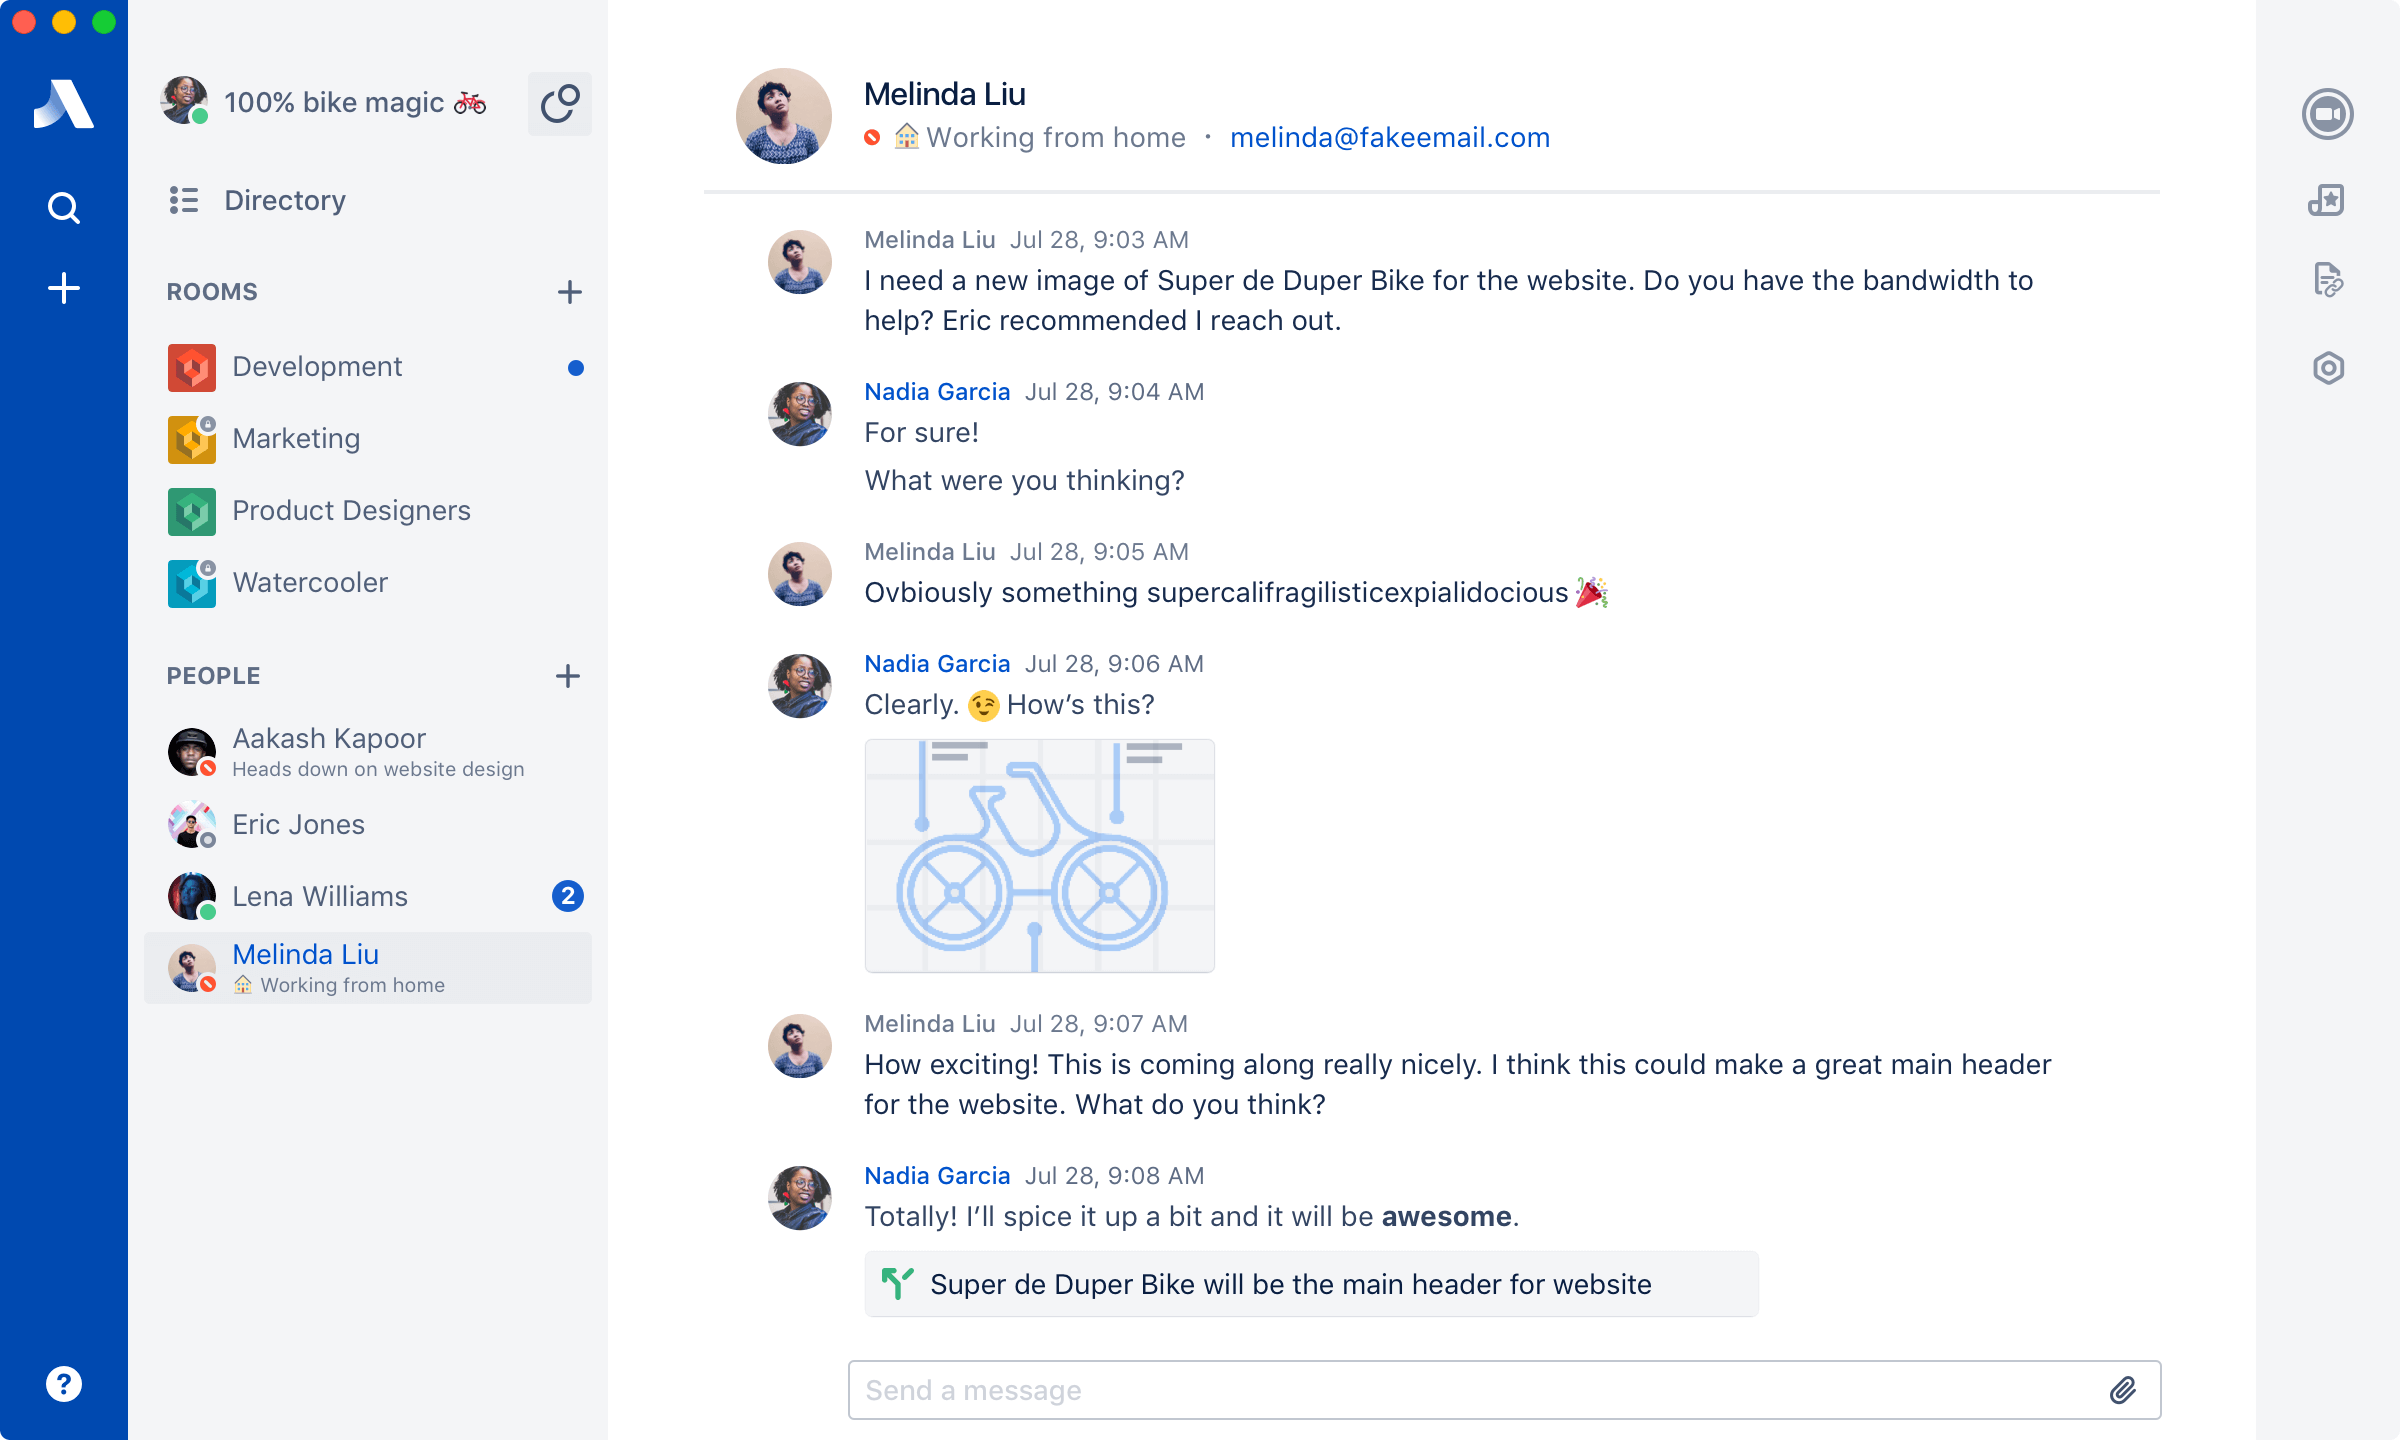Open Lena Williams conversation
Viewport: 2400px width, 1440px height.
click(320, 896)
